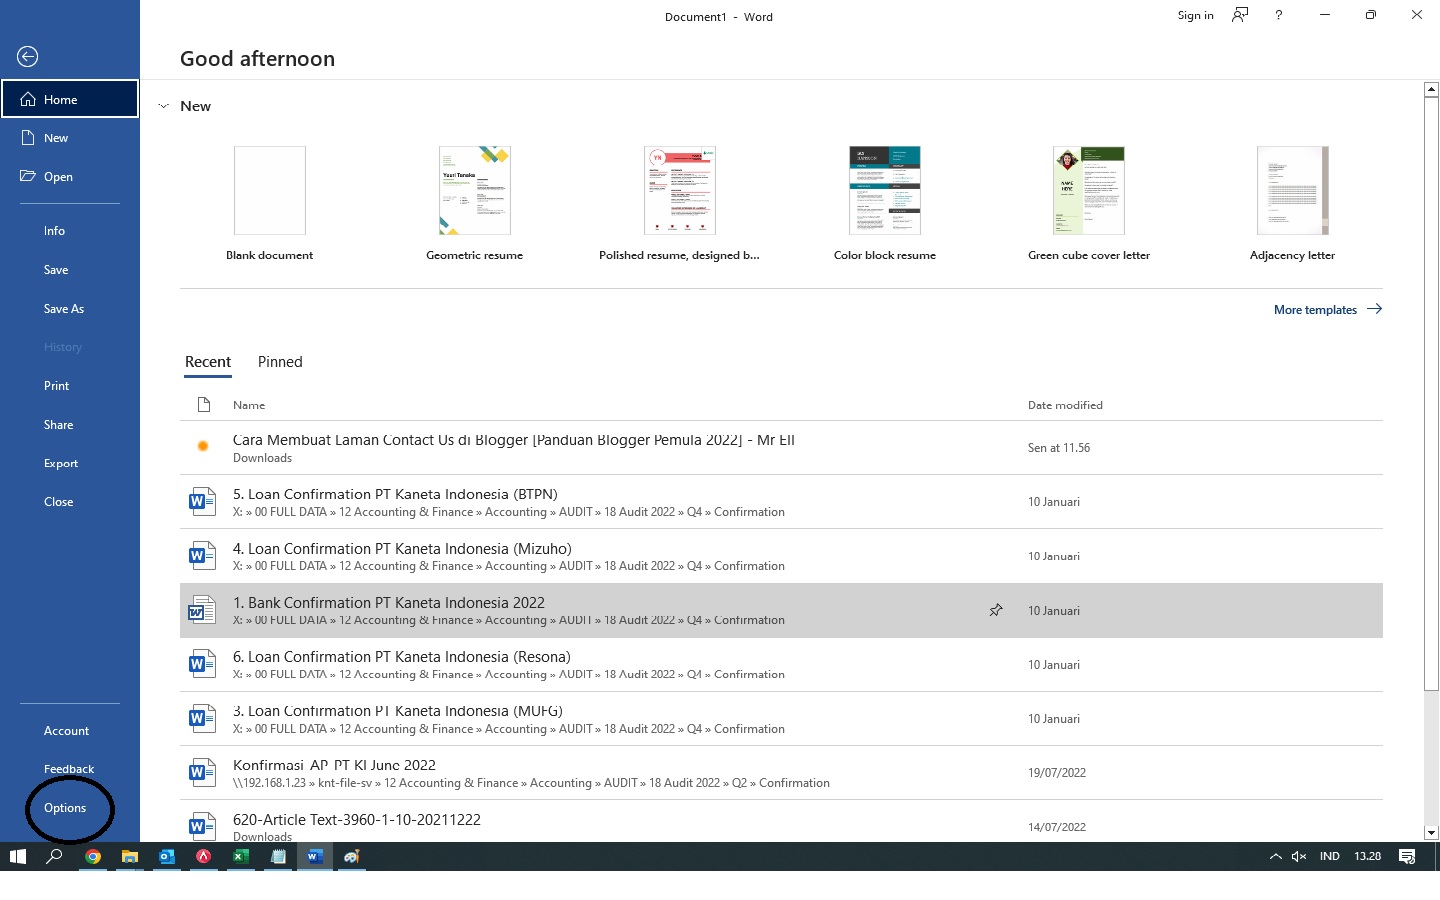1440x900 pixels.
Task: Open 4. Loan Confirmation (Mizuho) document
Action: [x=781, y=556]
